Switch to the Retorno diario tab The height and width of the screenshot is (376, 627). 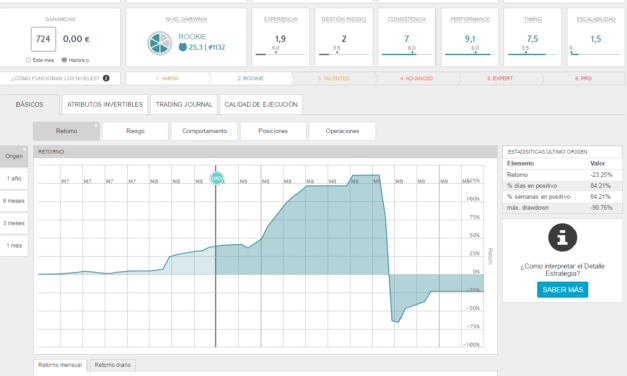click(x=113, y=365)
